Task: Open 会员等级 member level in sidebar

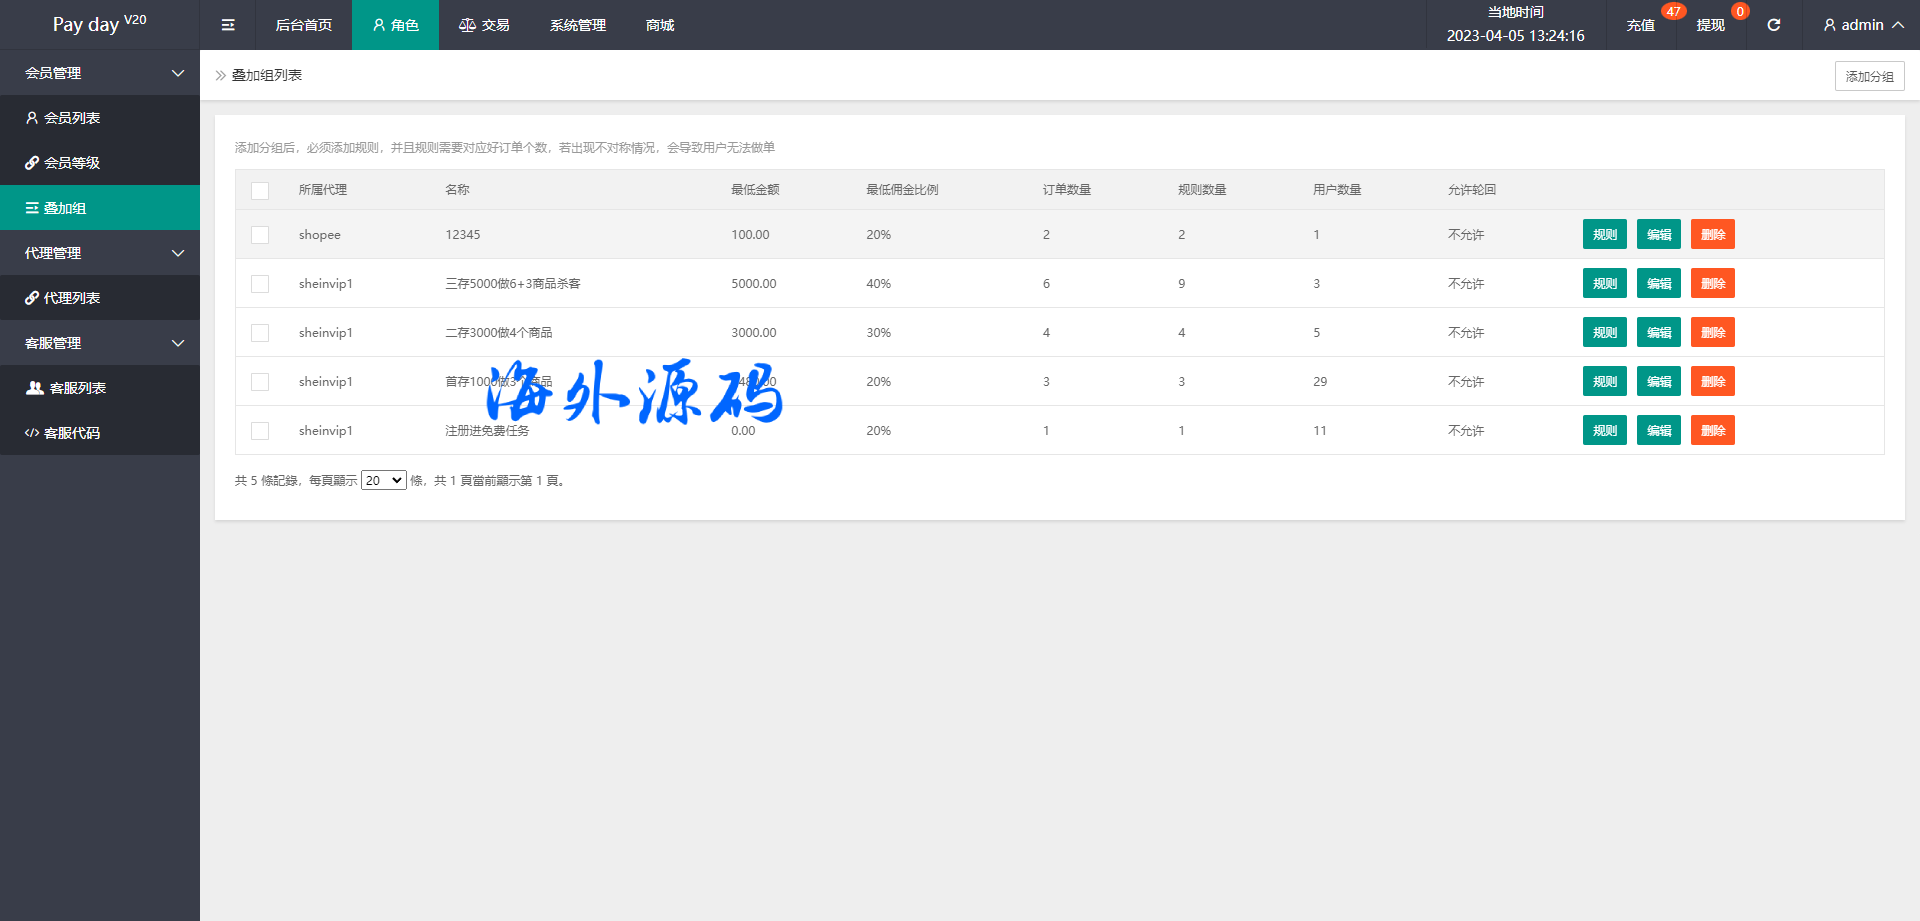Action: pyautogui.click(x=72, y=163)
